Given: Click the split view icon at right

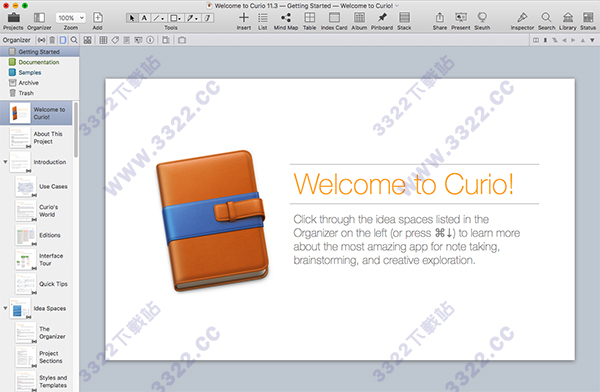Looking at the screenshot, I should point(536,40).
